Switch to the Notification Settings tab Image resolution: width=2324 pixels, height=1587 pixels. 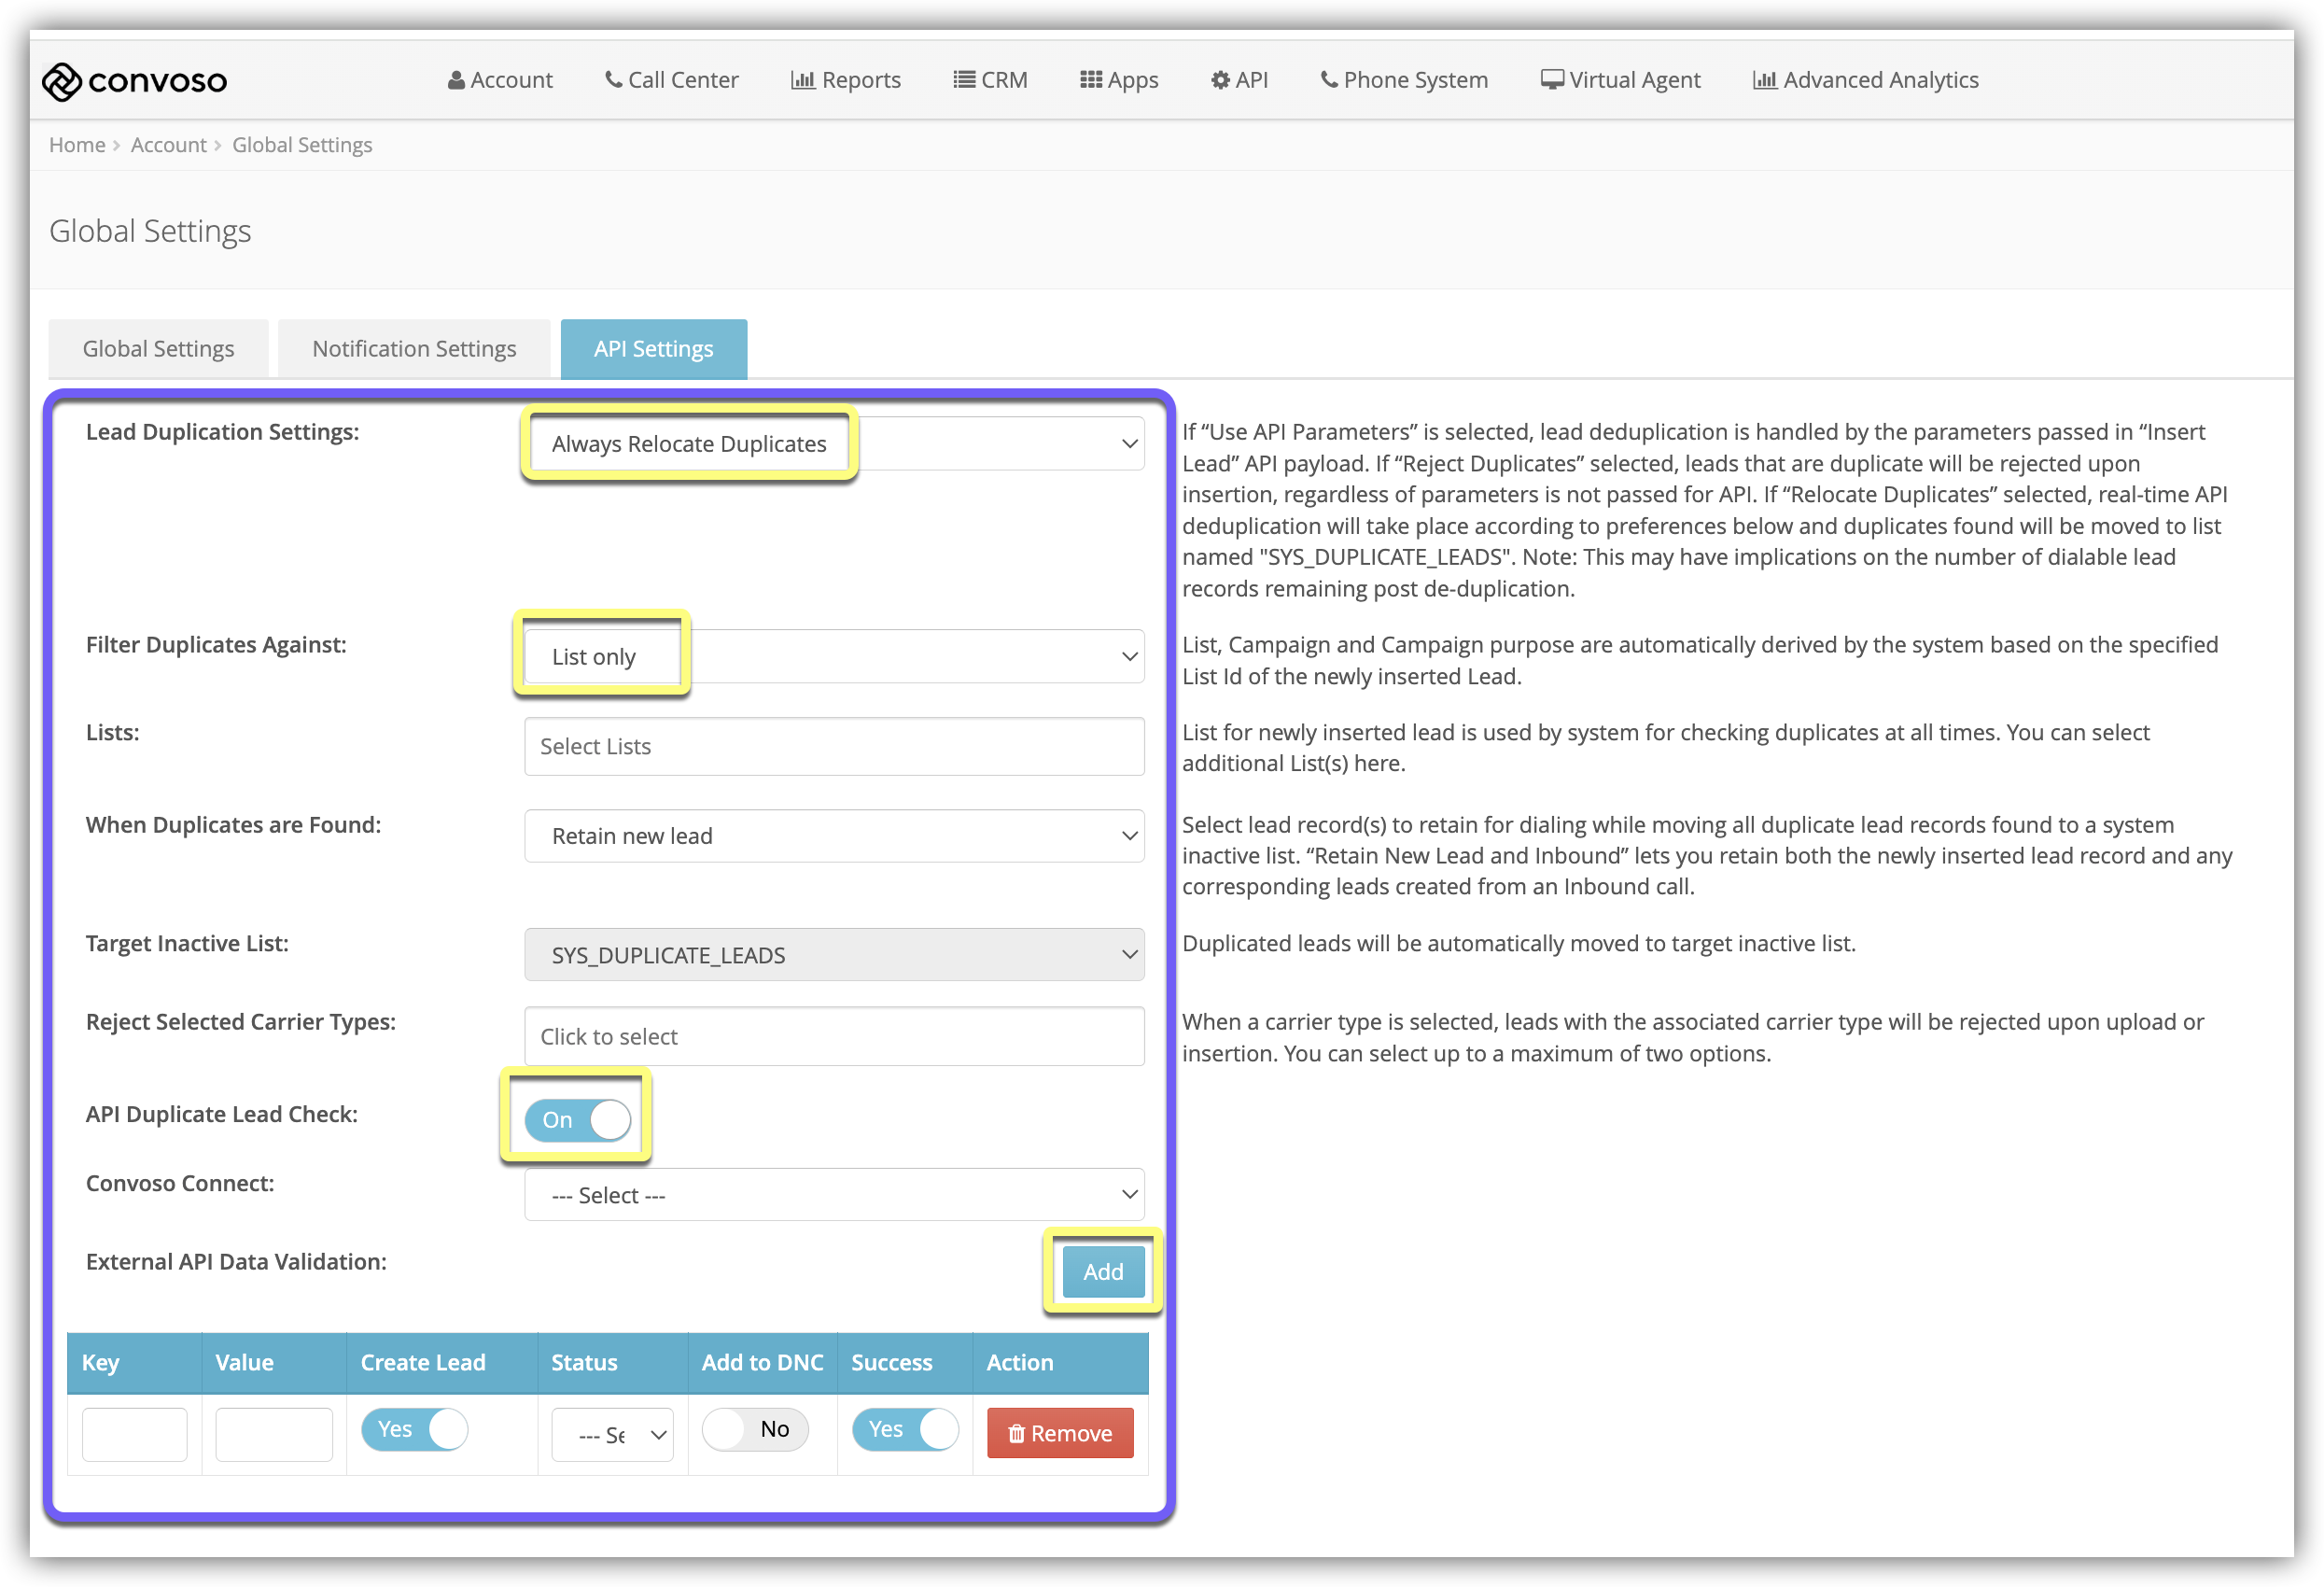coord(414,349)
